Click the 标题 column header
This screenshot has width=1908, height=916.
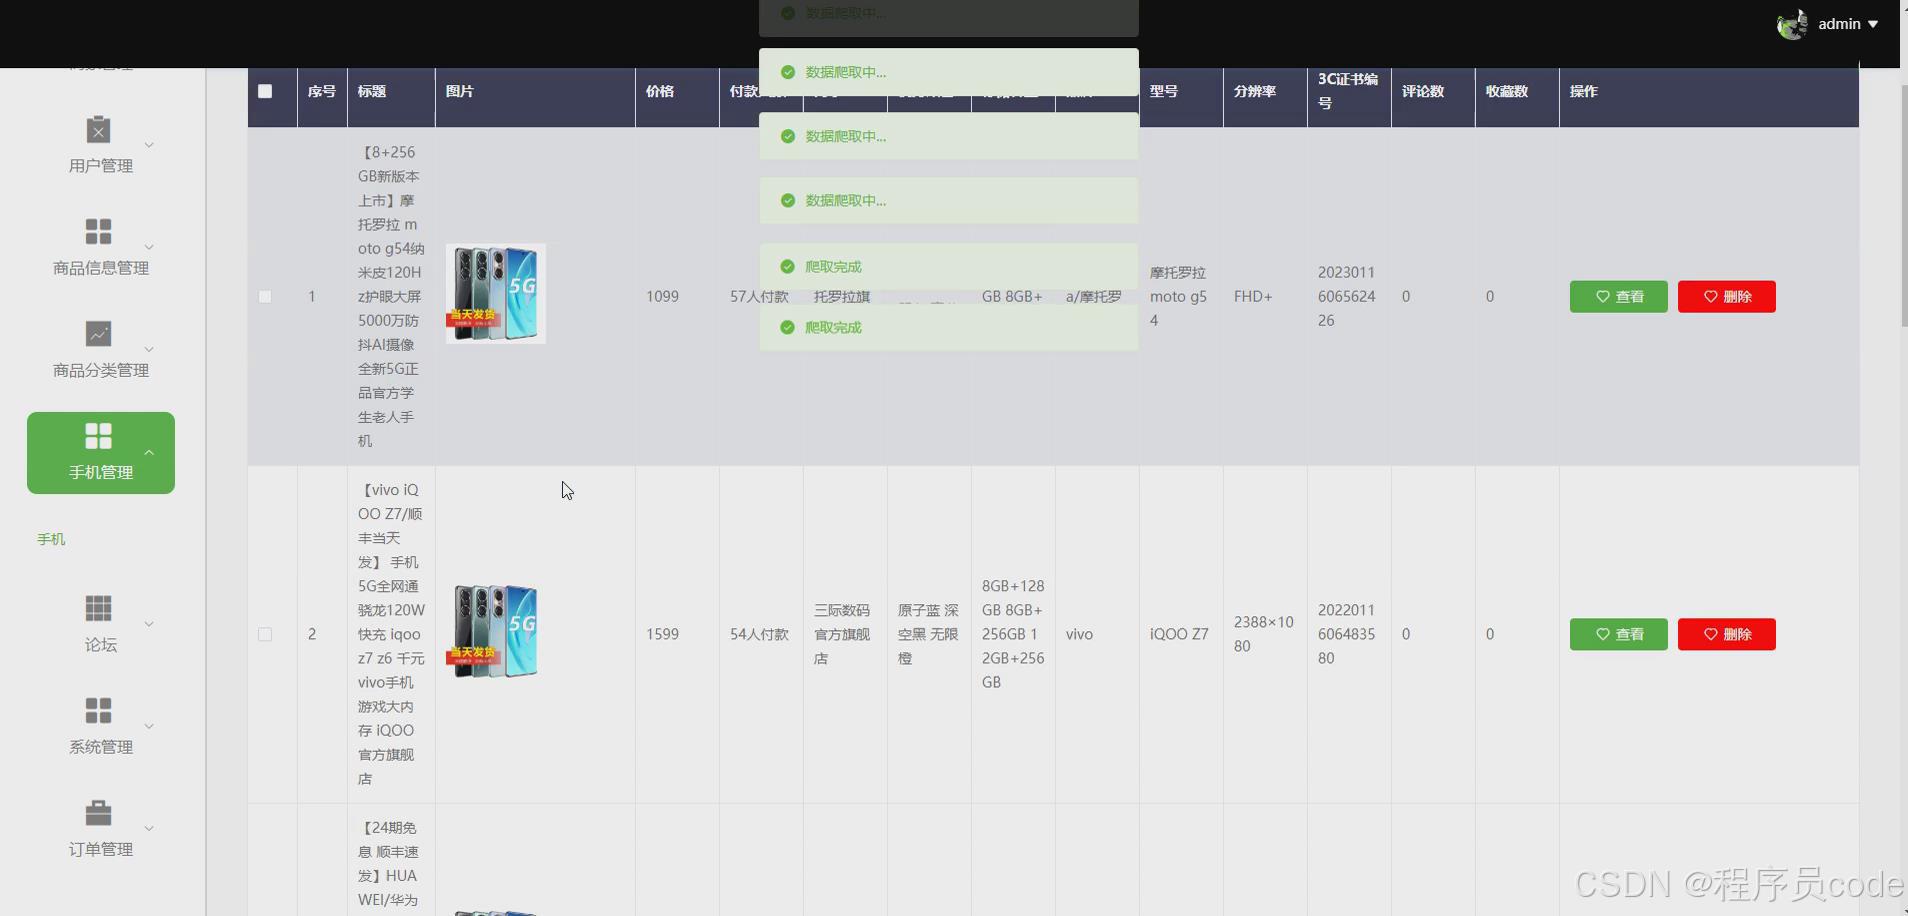coord(372,91)
